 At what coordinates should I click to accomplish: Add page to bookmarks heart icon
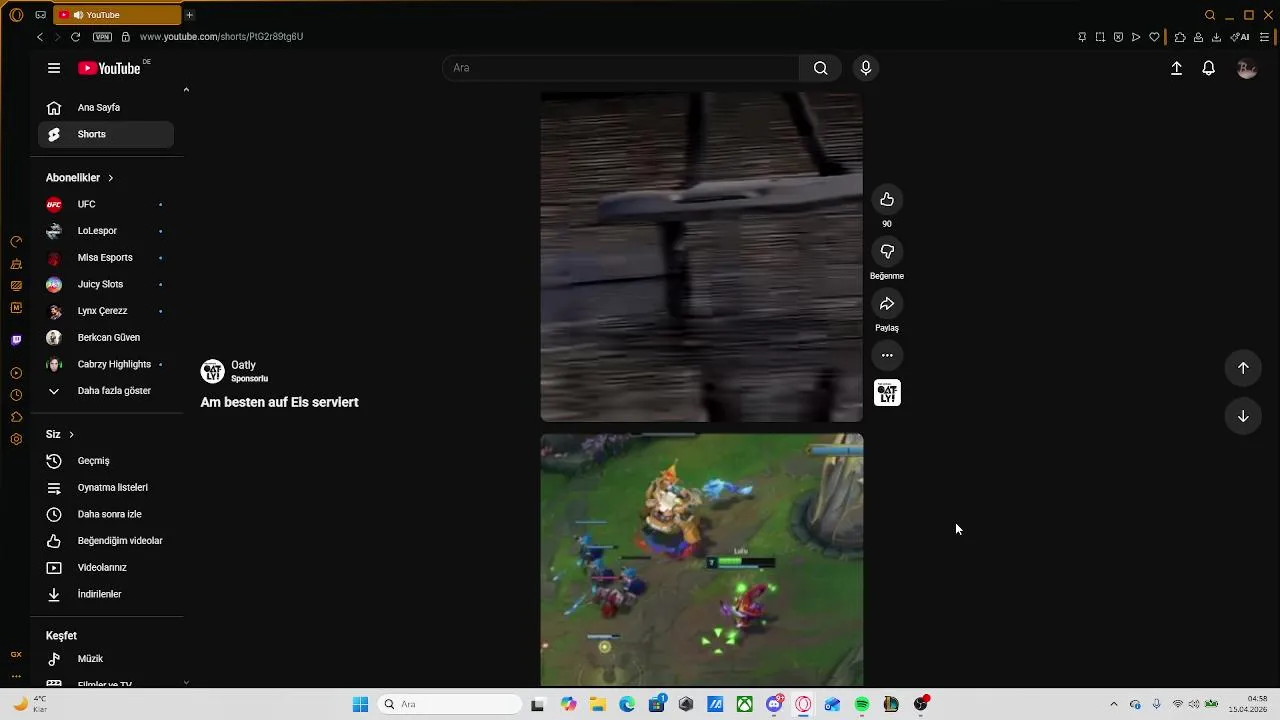pos(1154,37)
